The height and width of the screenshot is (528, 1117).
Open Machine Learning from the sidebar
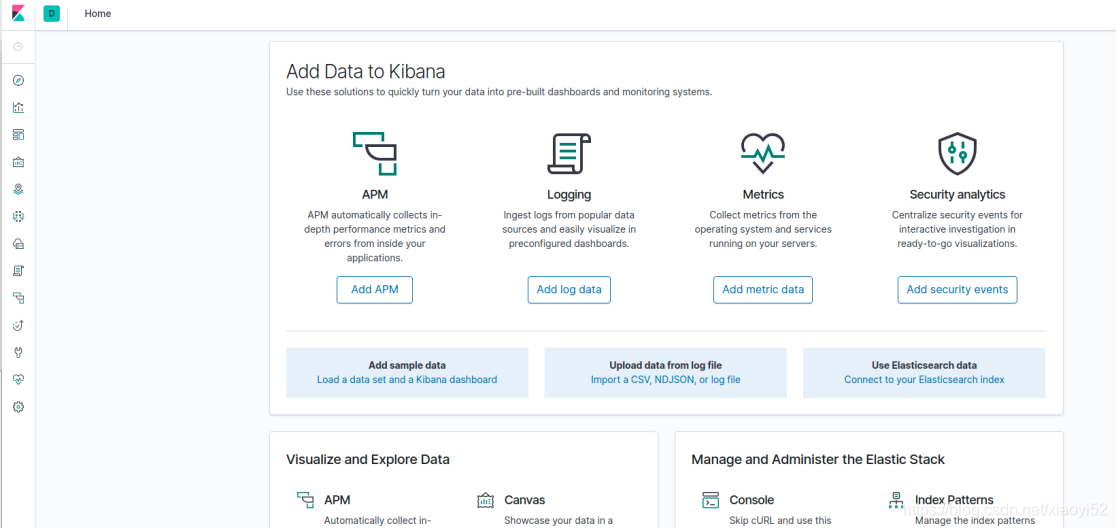(19, 217)
